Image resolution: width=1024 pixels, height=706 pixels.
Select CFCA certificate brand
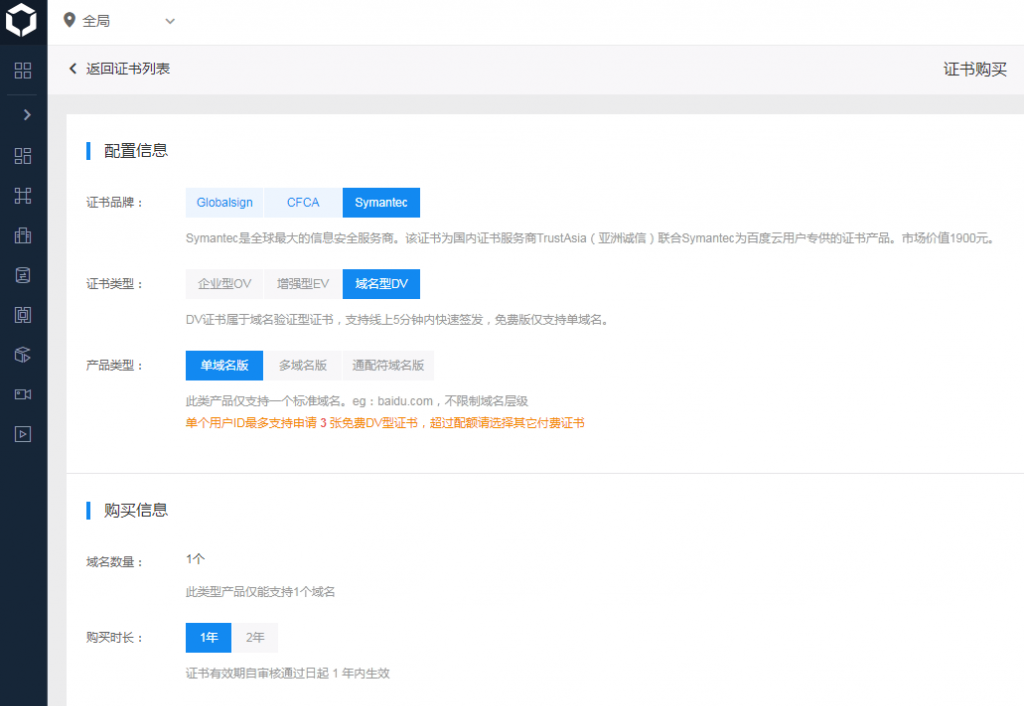coord(303,202)
